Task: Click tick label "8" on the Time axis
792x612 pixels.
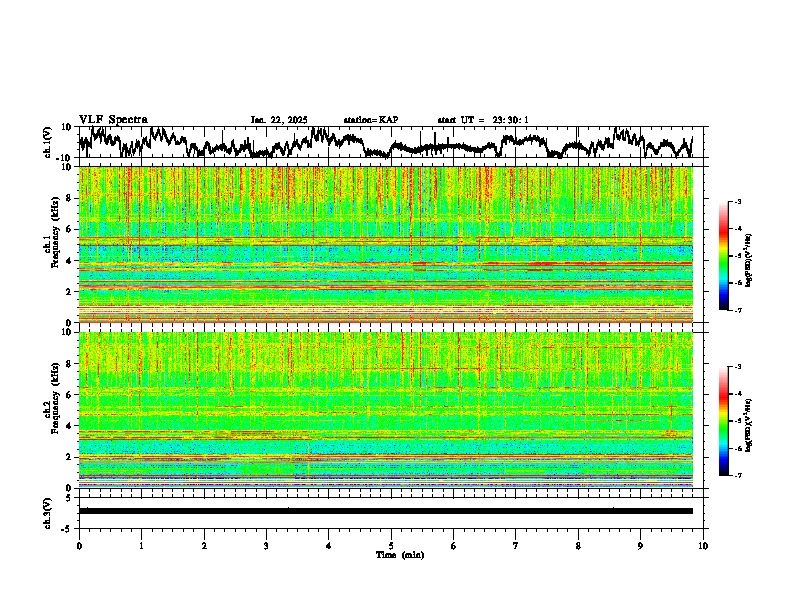Action: pyautogui.click(x=578, y=546)
